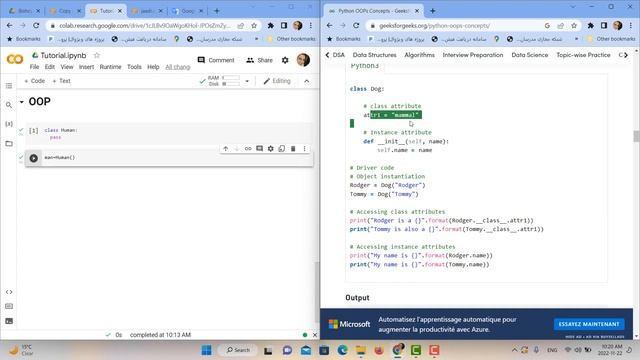The width and height of the screenshot is (640, 360).
Task: Open more cell actions menu
Action: [304, 149]
